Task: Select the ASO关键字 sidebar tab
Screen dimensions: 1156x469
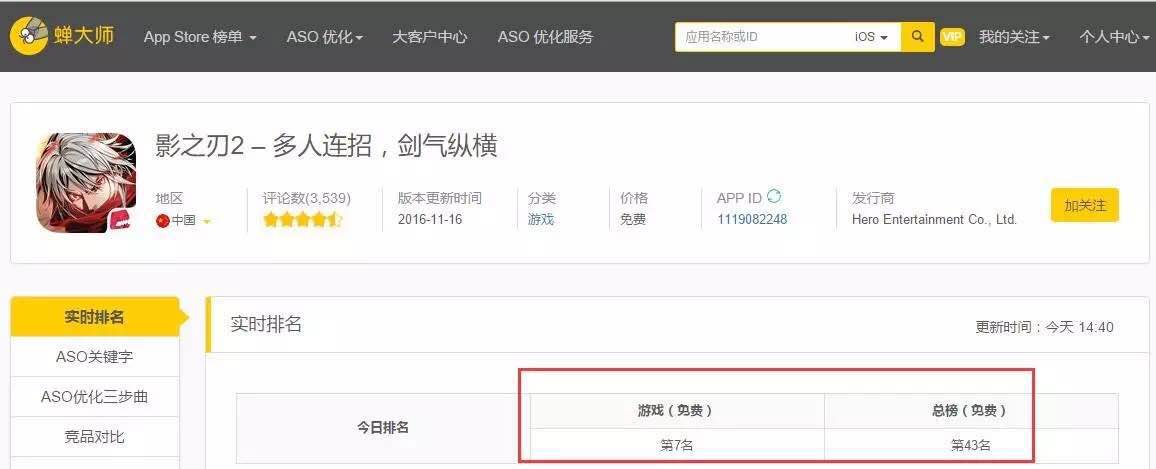Action: point(94,357)
